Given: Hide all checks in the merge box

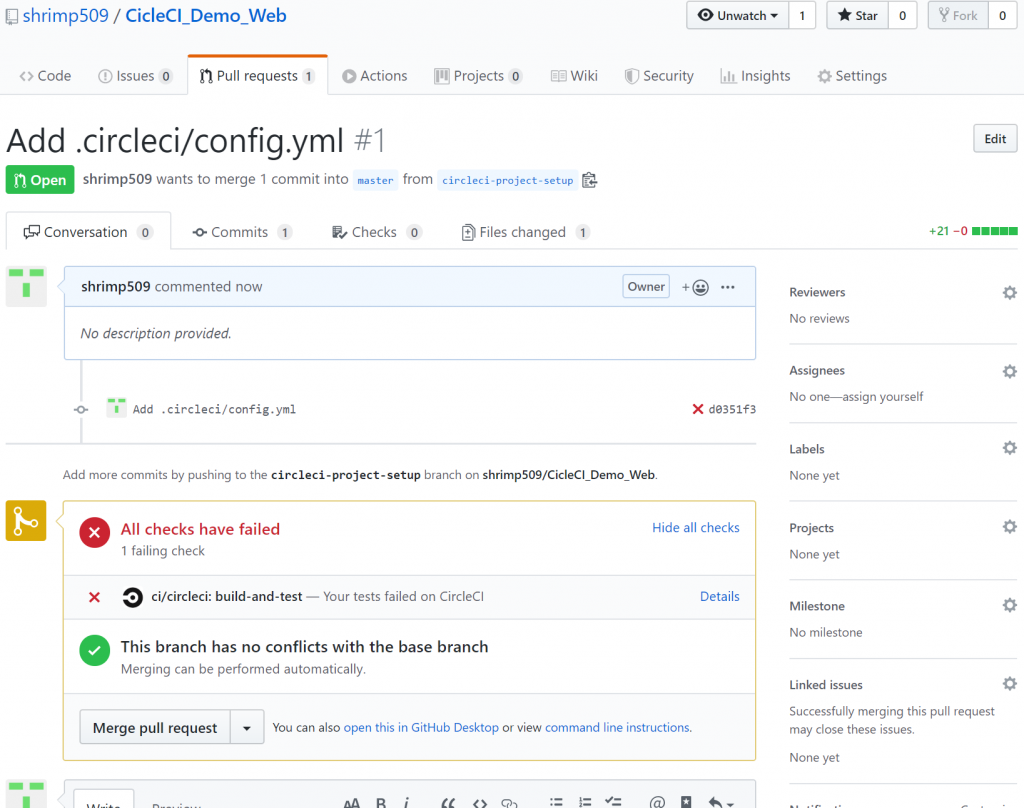Looking at the screenshot, I should point(696,528).
